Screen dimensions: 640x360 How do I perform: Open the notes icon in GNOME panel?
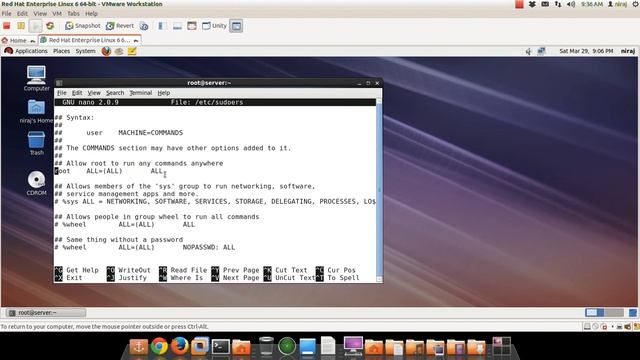tap(132, 51)
